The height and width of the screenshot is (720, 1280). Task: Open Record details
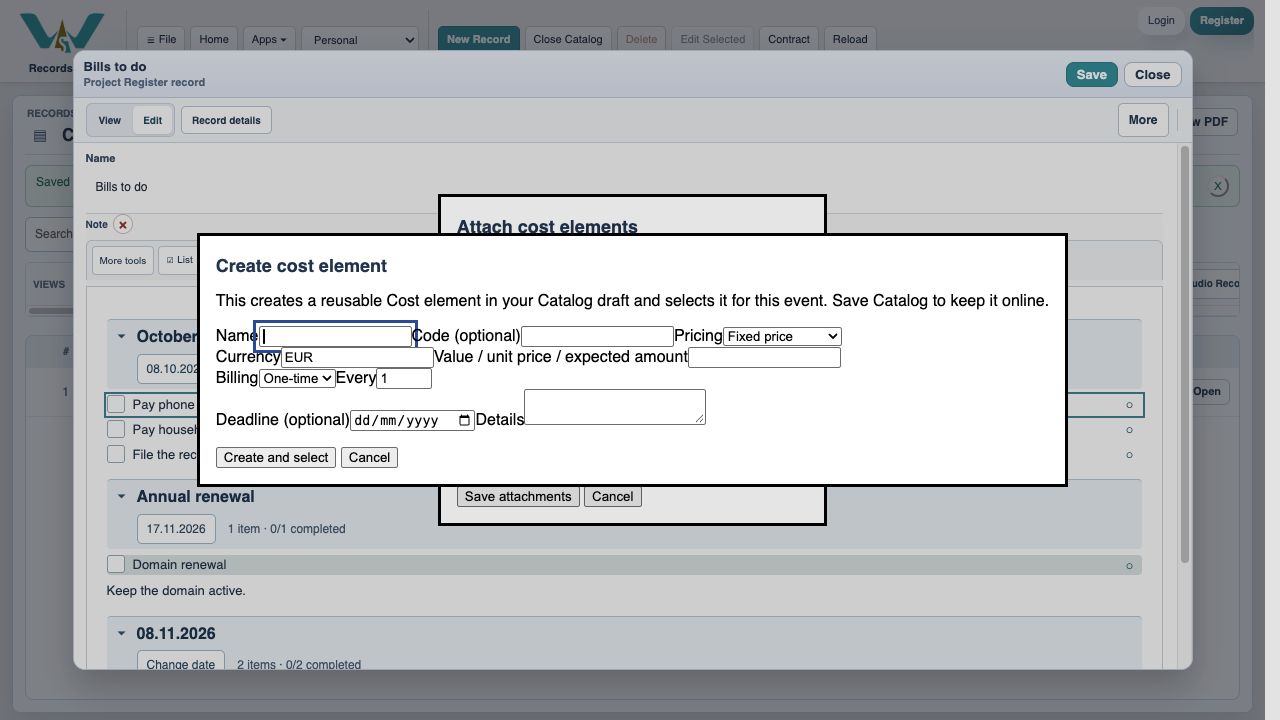[x=226, y=120]
